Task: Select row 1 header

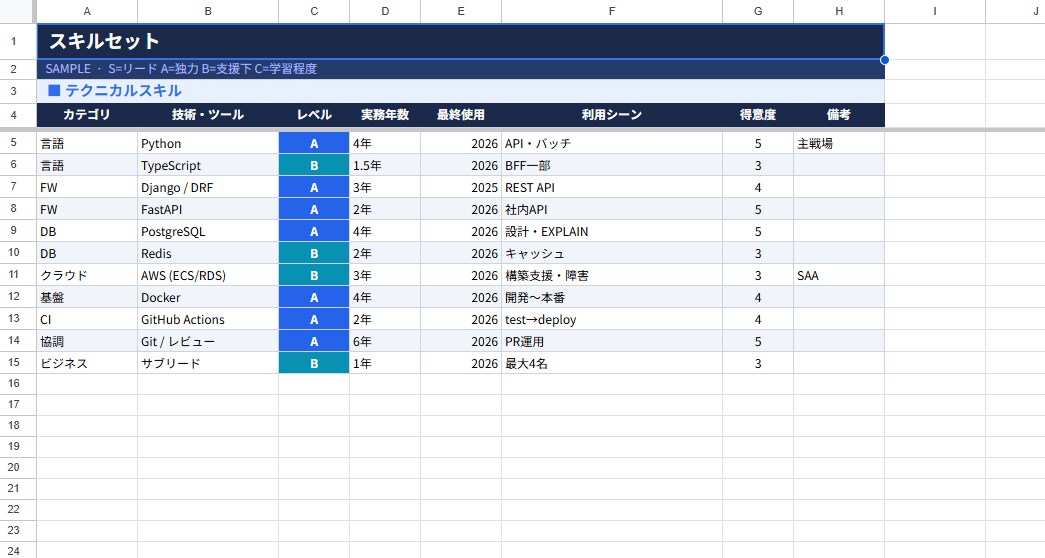Action: pos(18,41)
